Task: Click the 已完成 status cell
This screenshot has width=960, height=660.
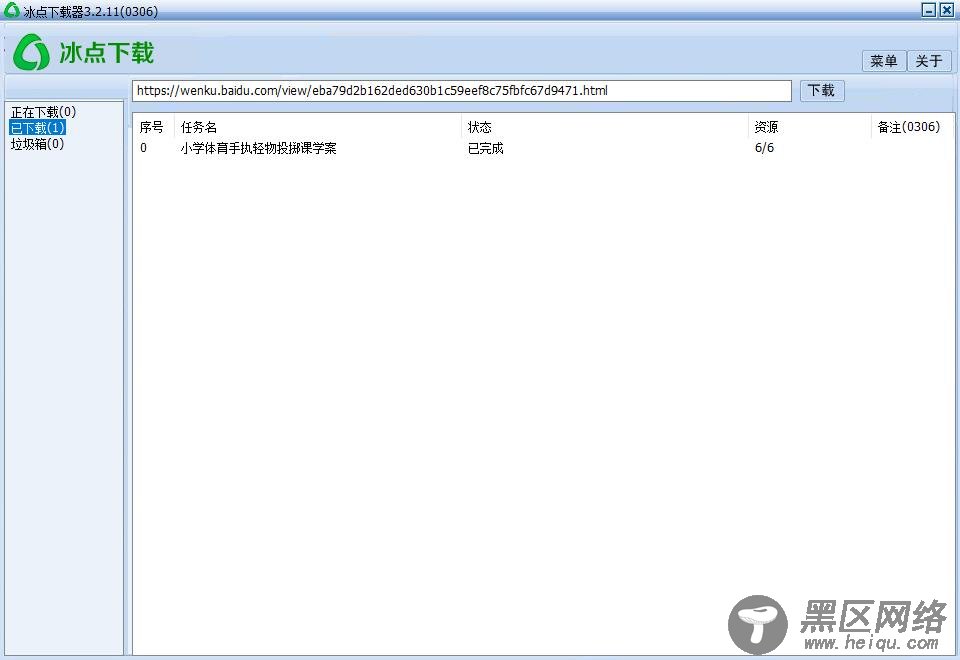Action: tap(486, 148)
